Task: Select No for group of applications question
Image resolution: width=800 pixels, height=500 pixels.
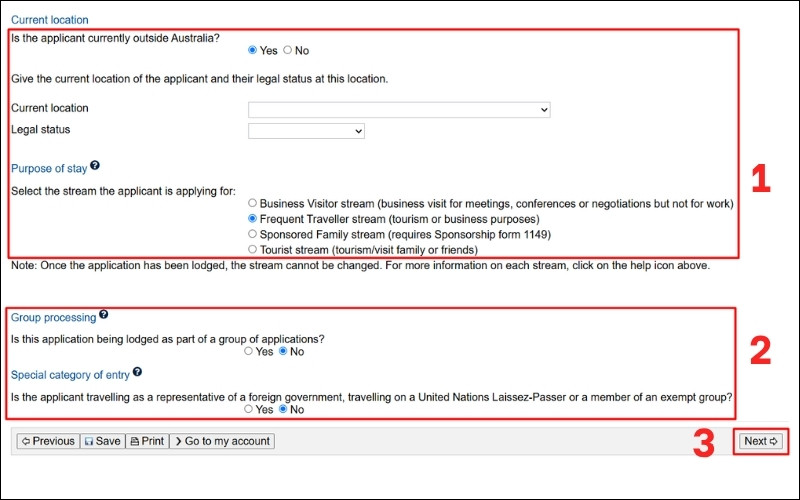Action: pos(283,351)
